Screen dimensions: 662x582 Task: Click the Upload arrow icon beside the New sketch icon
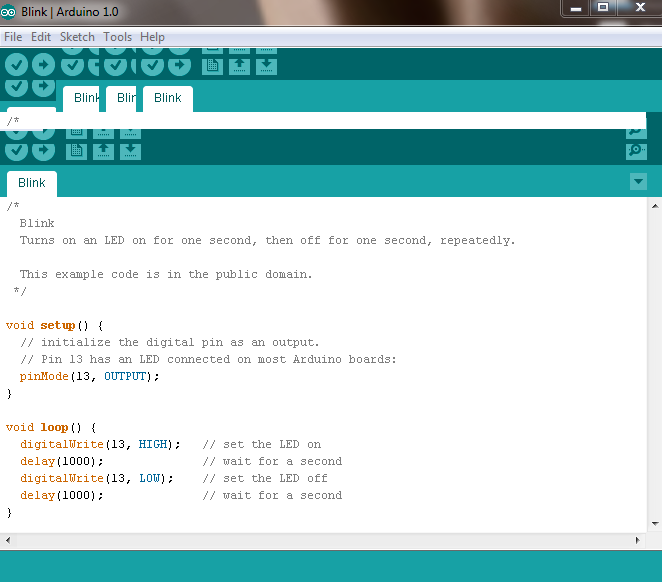(43, 151)
